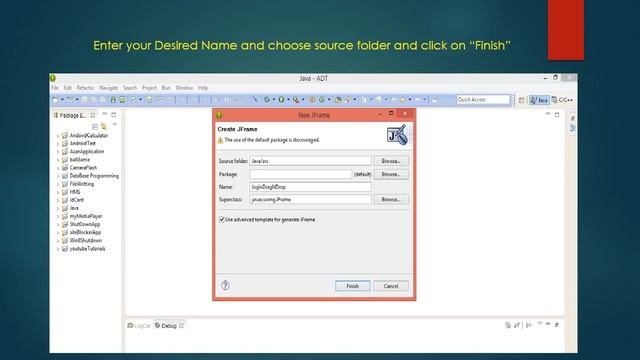
Task: Open the External Tools dropdown arrow
Action: click(x=303, y=100)
